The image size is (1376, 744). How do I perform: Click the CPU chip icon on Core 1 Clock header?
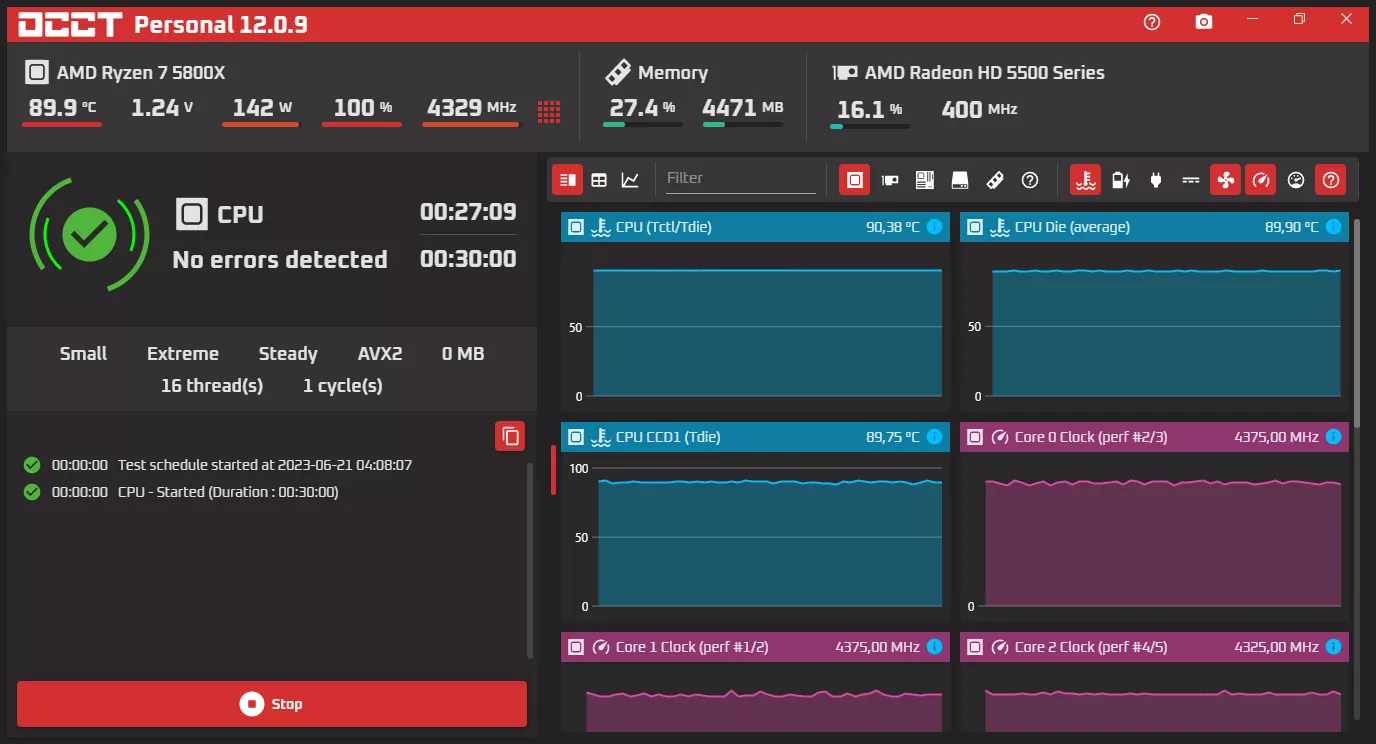coord(576,647)
